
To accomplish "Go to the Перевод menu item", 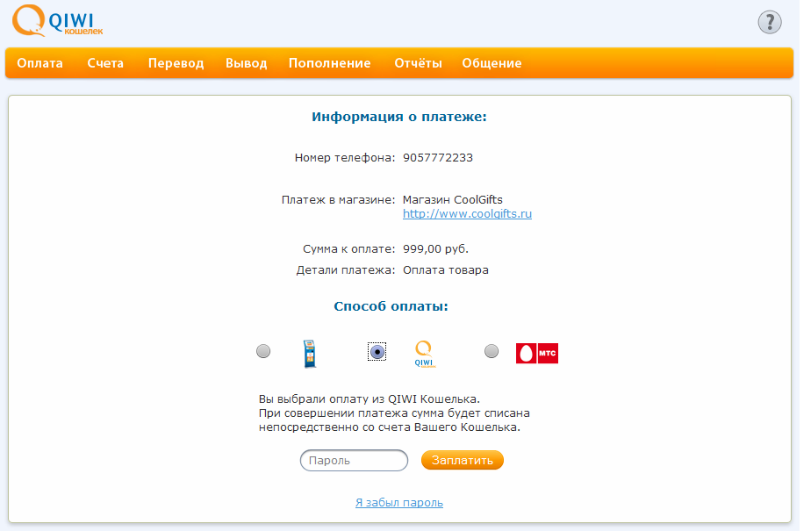I will coord(176,63).
